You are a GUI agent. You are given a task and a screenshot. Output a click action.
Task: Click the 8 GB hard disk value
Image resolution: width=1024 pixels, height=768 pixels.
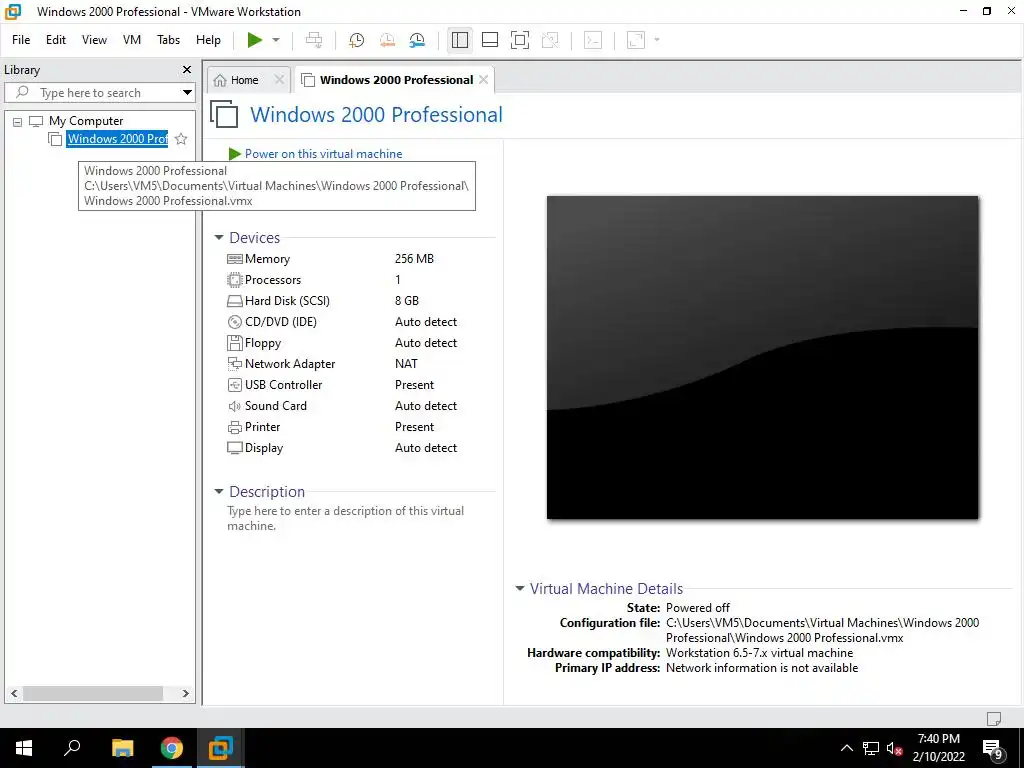(407, 301)
